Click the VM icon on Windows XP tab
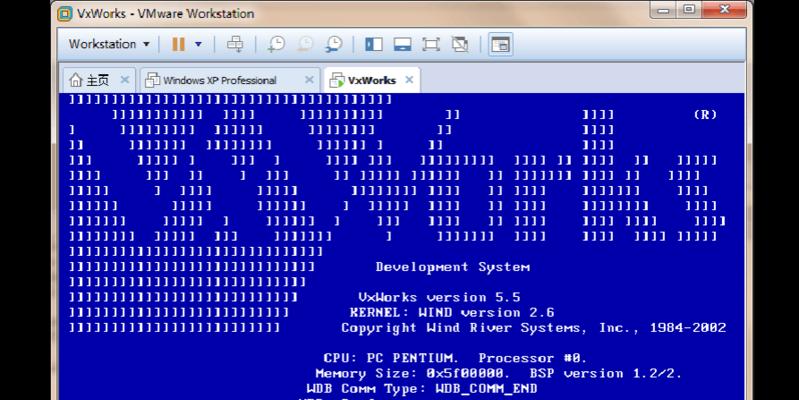799x400 pixels. pos(152,80)
